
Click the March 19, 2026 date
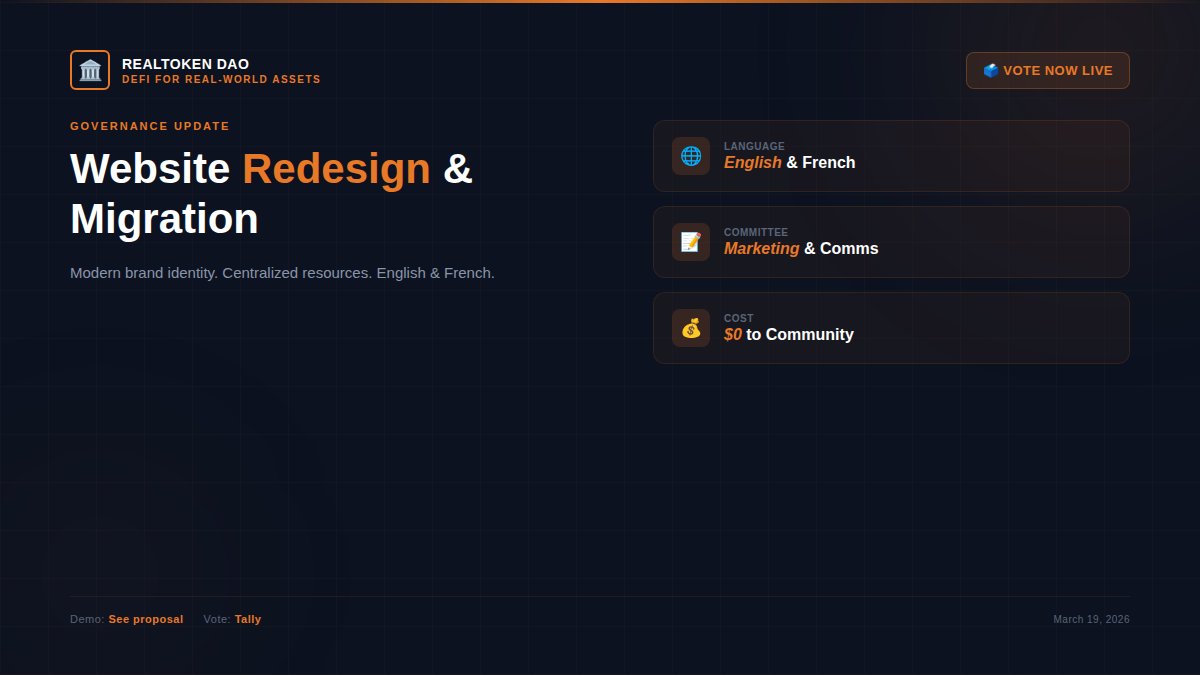pos(1091,619)
